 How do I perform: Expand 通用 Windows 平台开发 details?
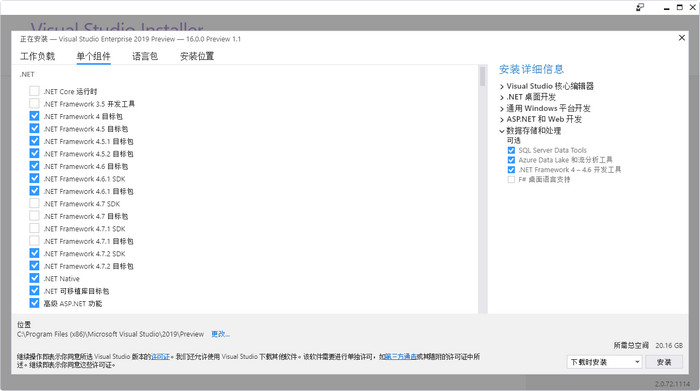[502, 108]
